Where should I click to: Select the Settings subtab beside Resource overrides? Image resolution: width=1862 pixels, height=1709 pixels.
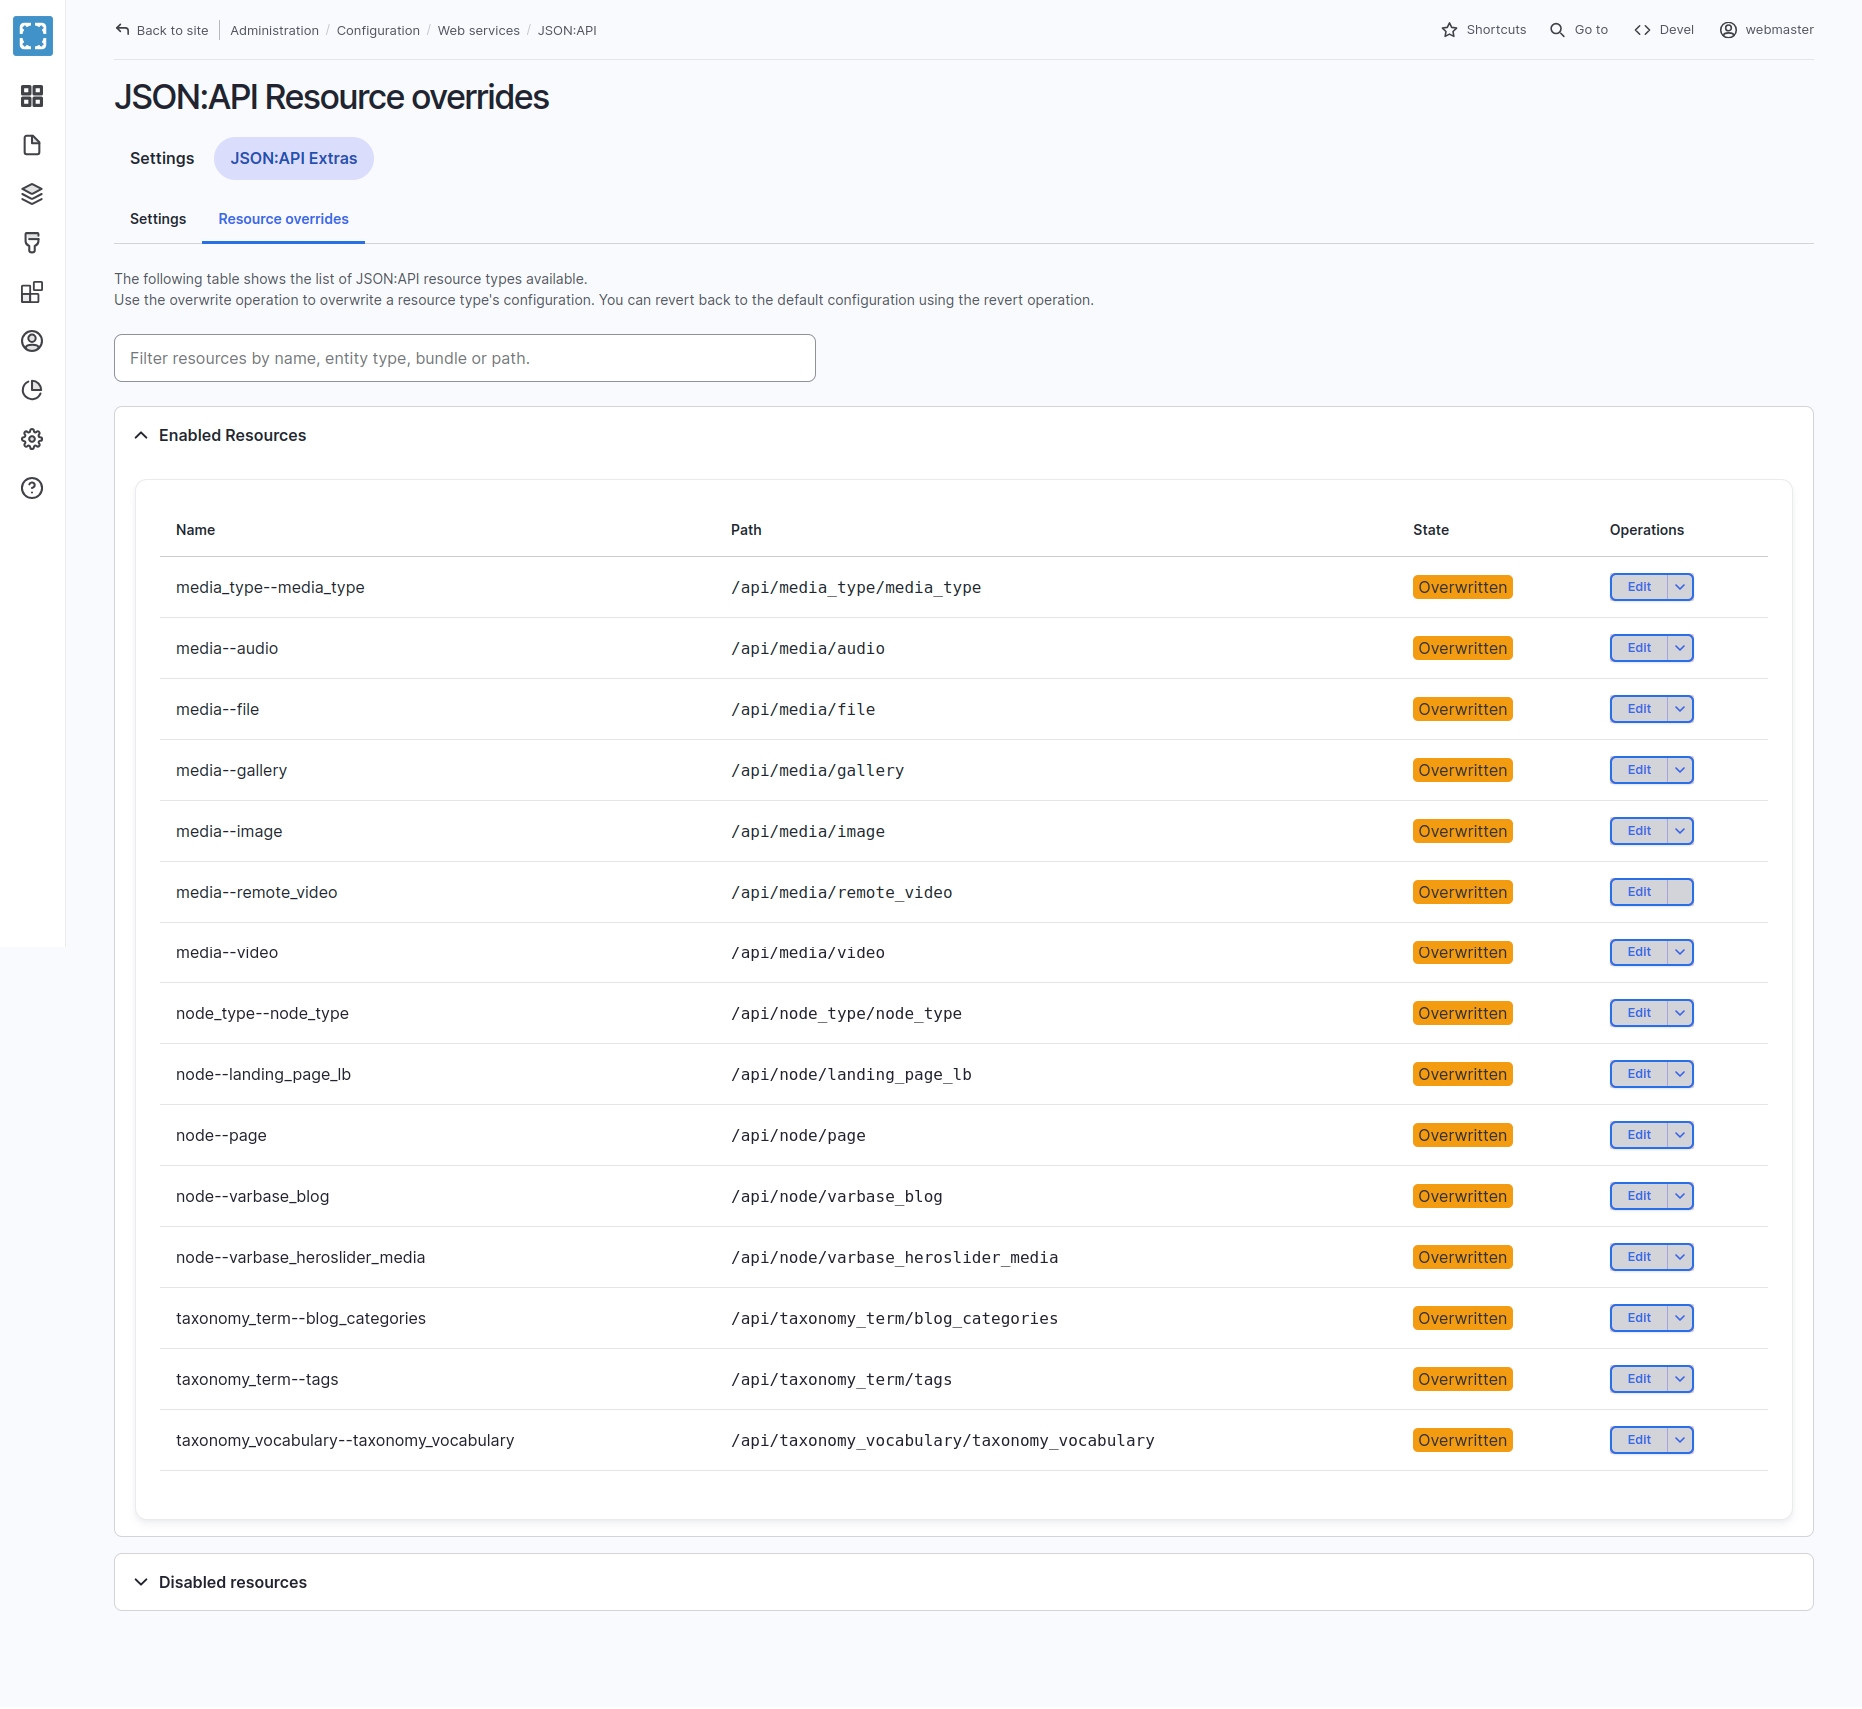click(158, 219)
